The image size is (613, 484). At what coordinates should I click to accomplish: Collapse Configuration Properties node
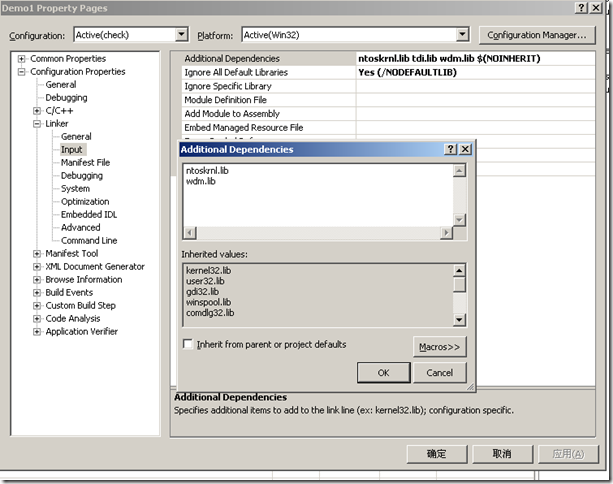(x=21, y=72)
